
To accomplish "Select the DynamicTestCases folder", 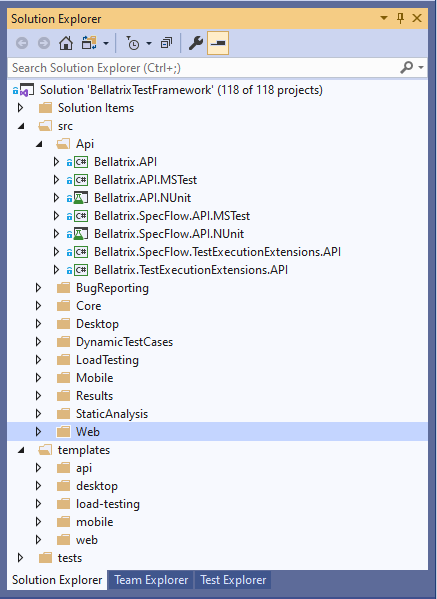I will pos(124,342).
